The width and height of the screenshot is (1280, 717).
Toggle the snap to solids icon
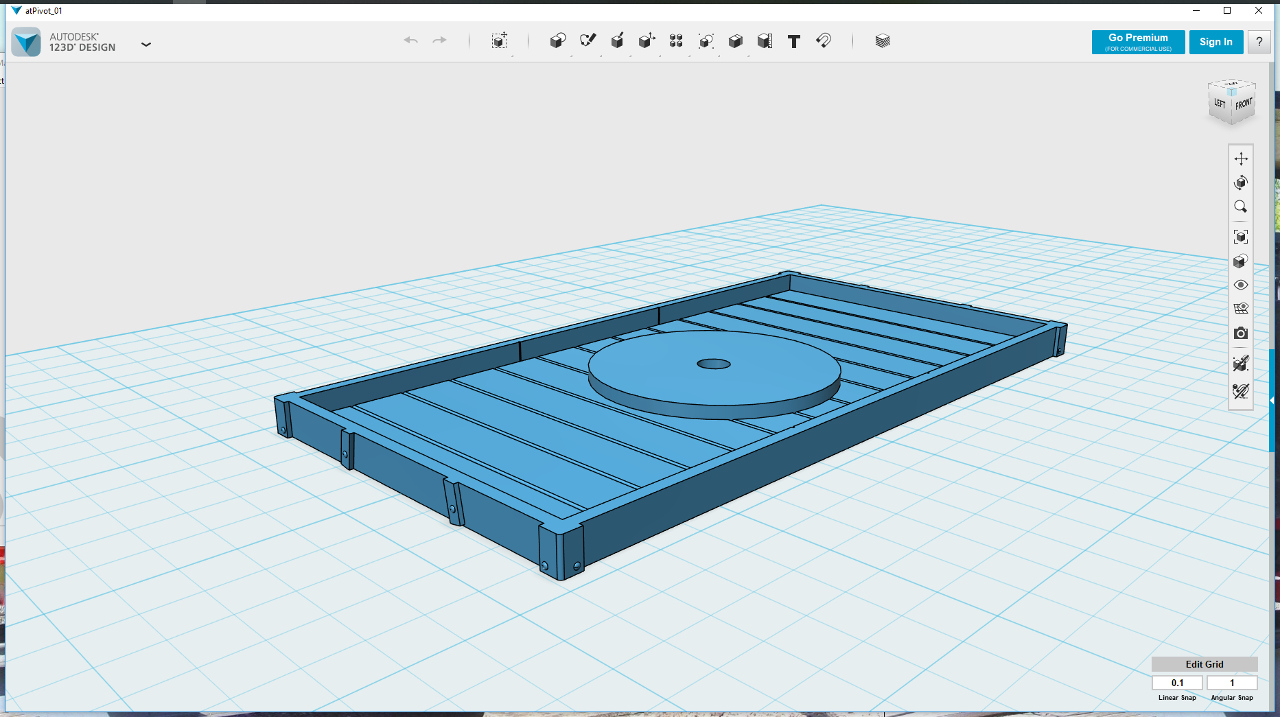tap(1241, 363)
